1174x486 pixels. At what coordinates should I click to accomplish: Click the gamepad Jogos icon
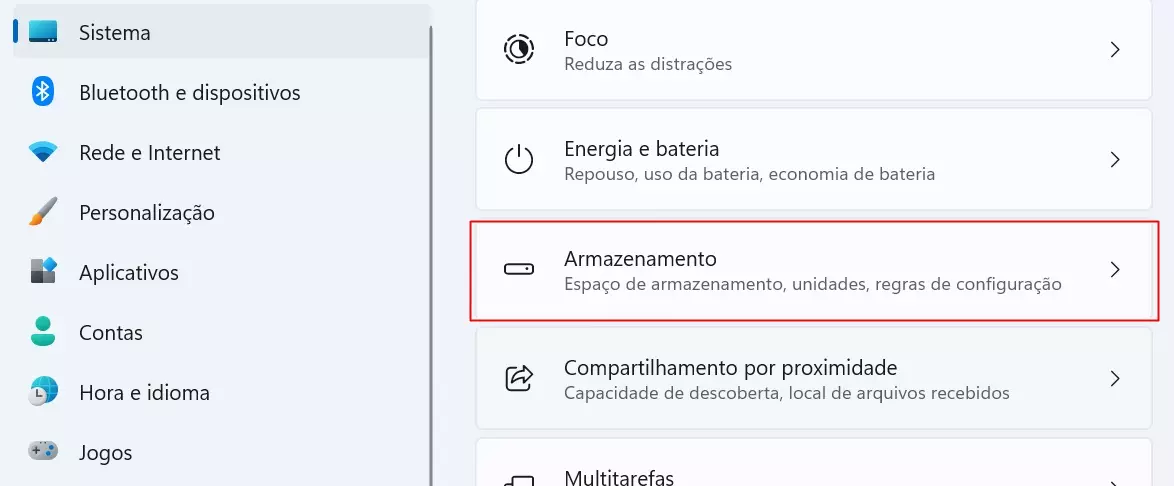pos(43,452)
